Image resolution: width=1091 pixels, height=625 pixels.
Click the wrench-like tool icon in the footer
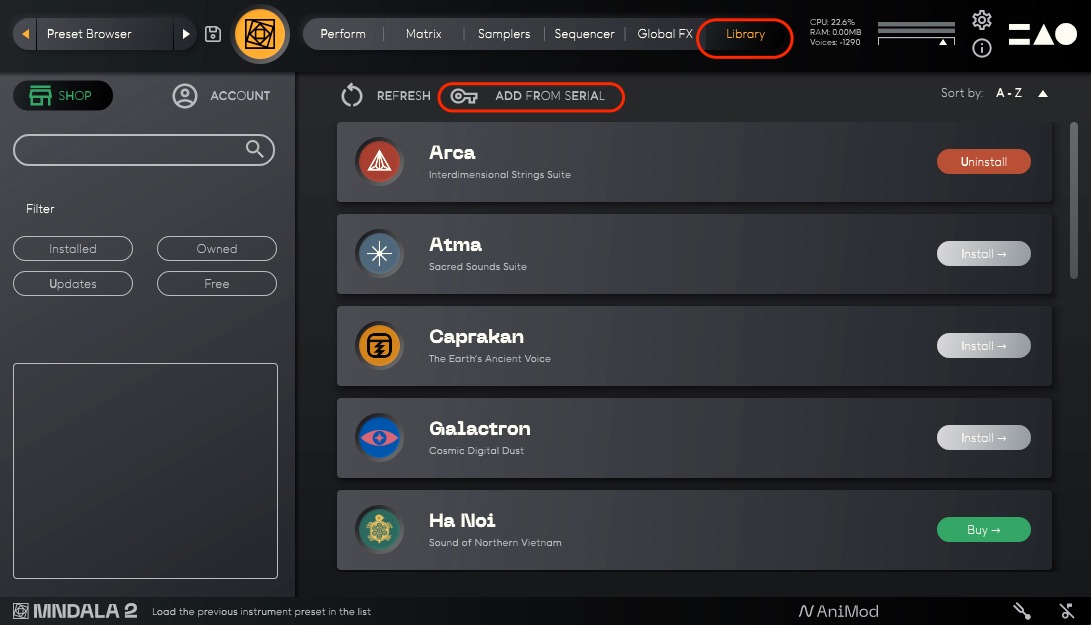(1021, 611)
